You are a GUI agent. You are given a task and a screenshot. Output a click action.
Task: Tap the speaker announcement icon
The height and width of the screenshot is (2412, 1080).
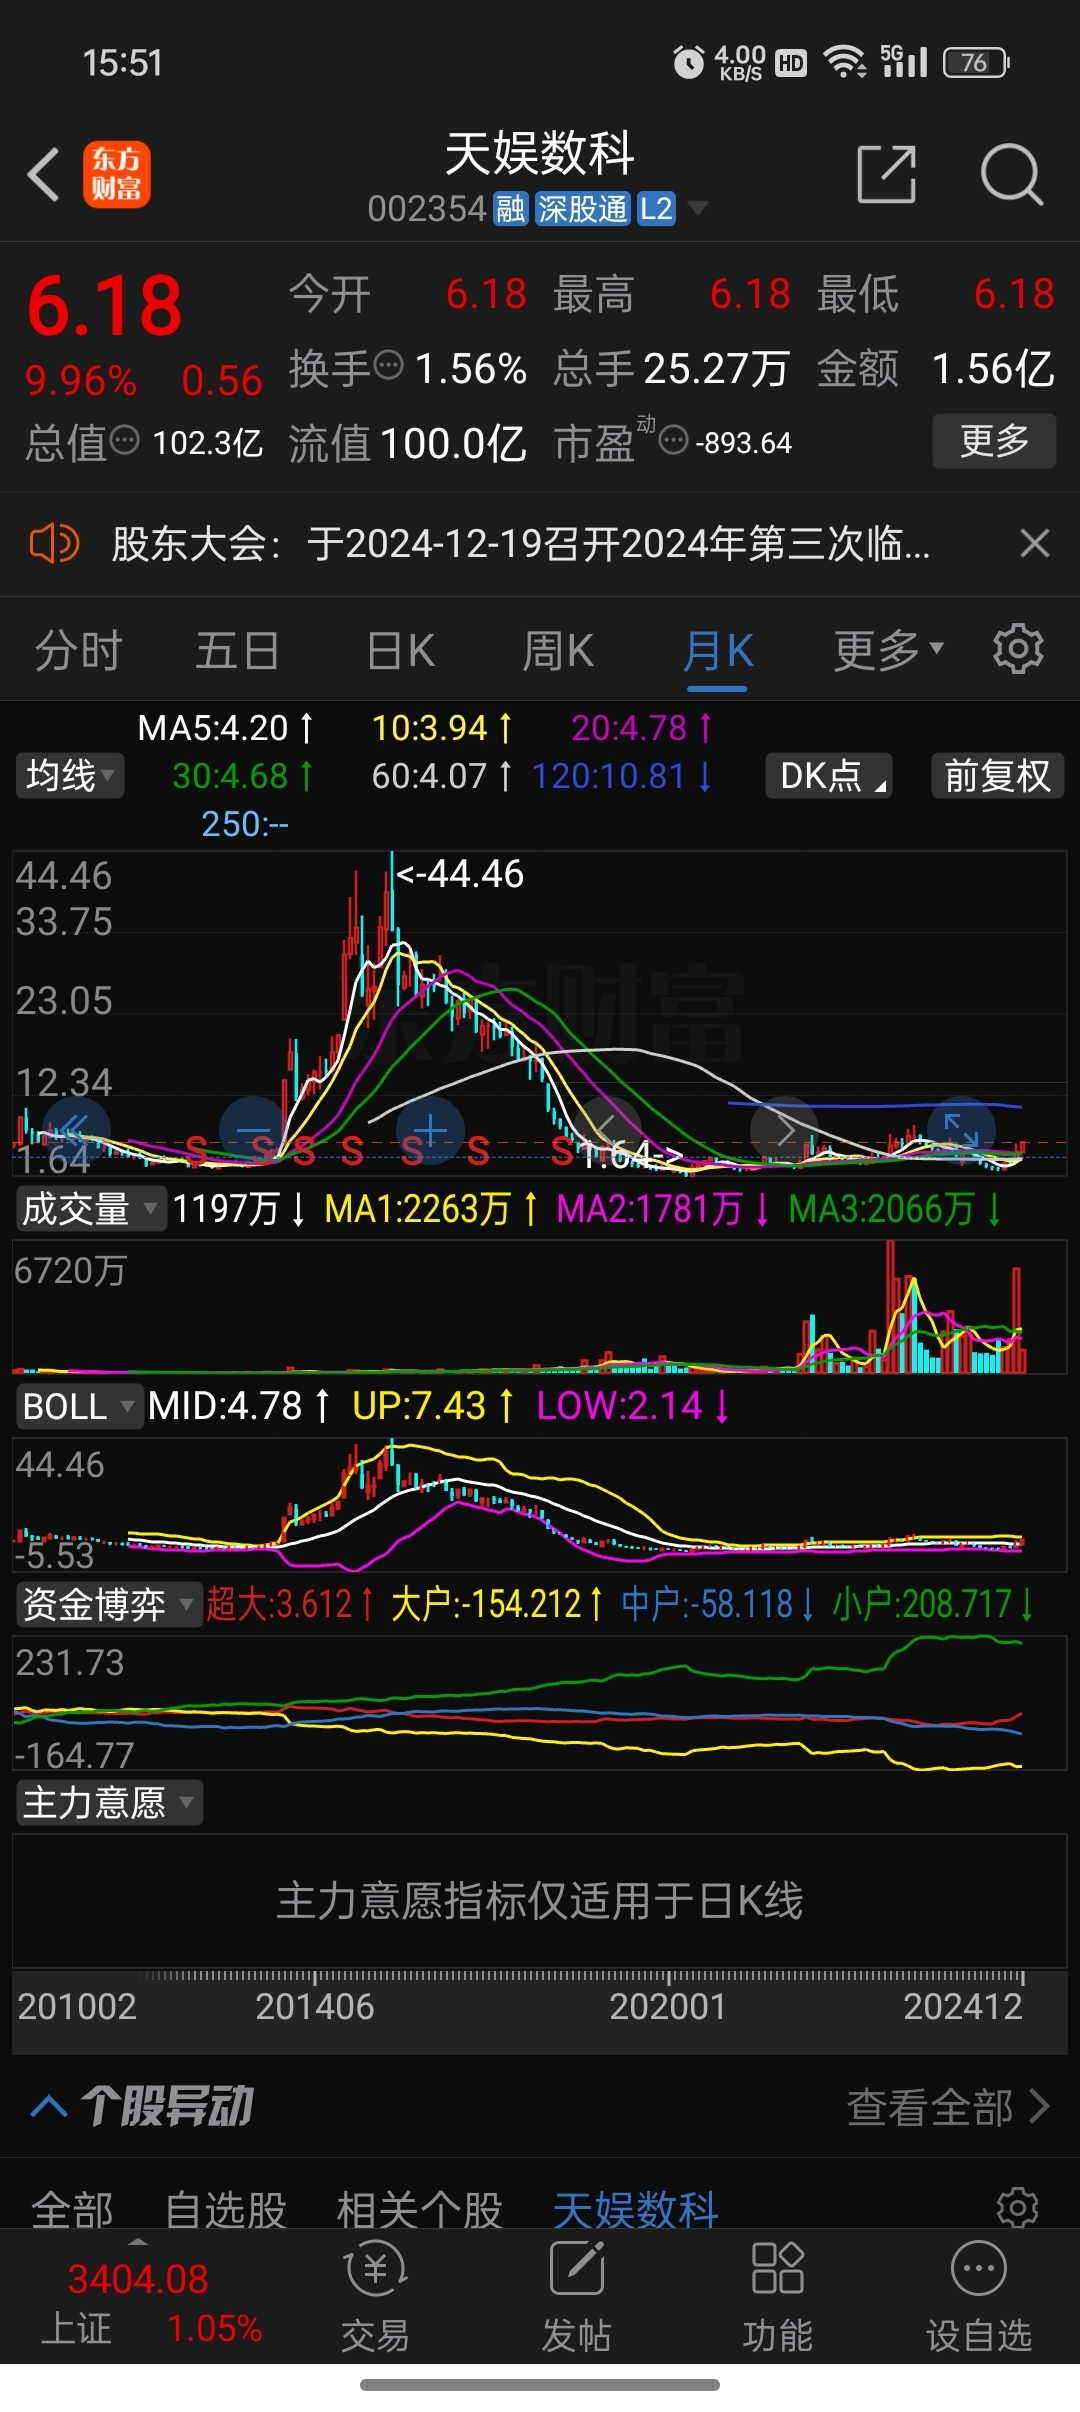[54, 544]
